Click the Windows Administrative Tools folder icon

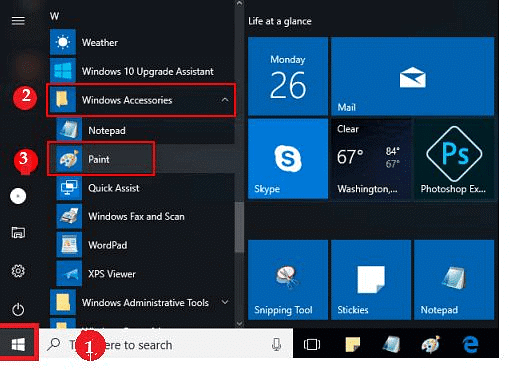click(x=63, y=302)
